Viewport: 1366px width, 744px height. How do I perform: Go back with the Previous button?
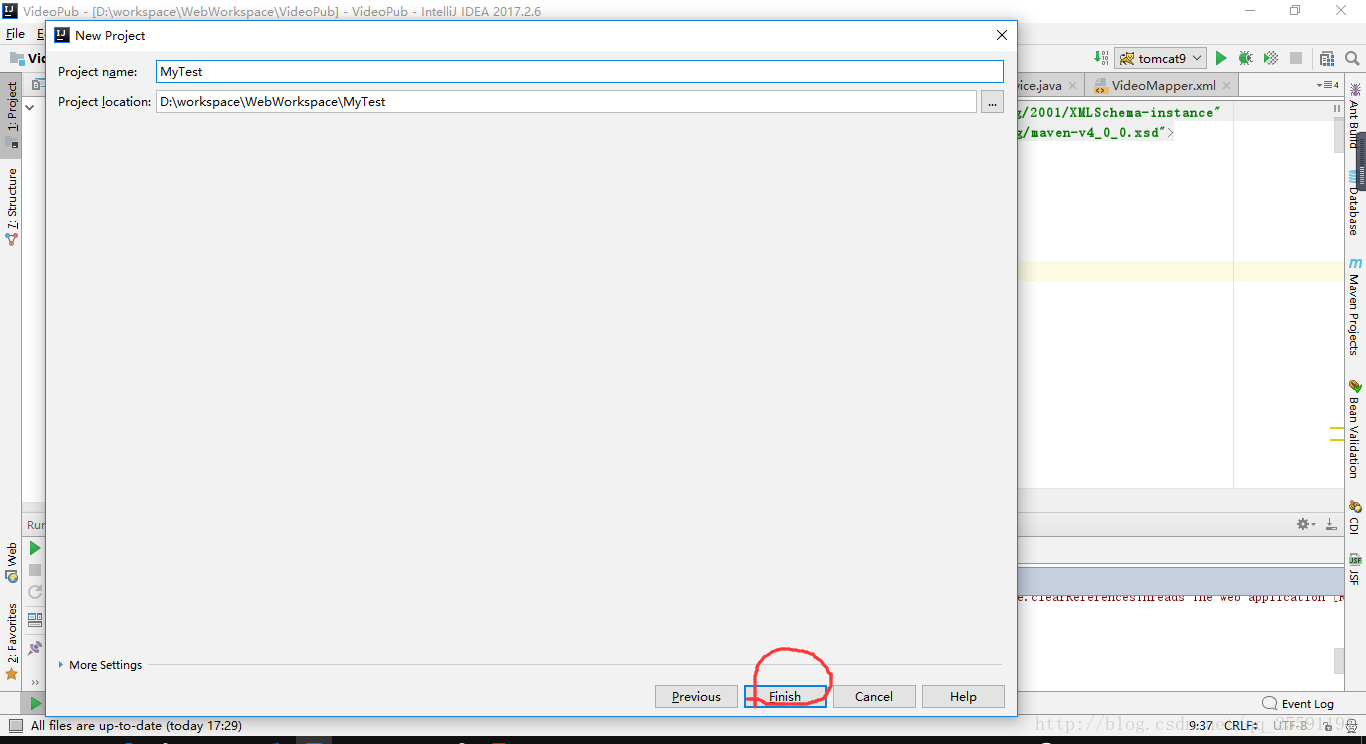[696, 697]
